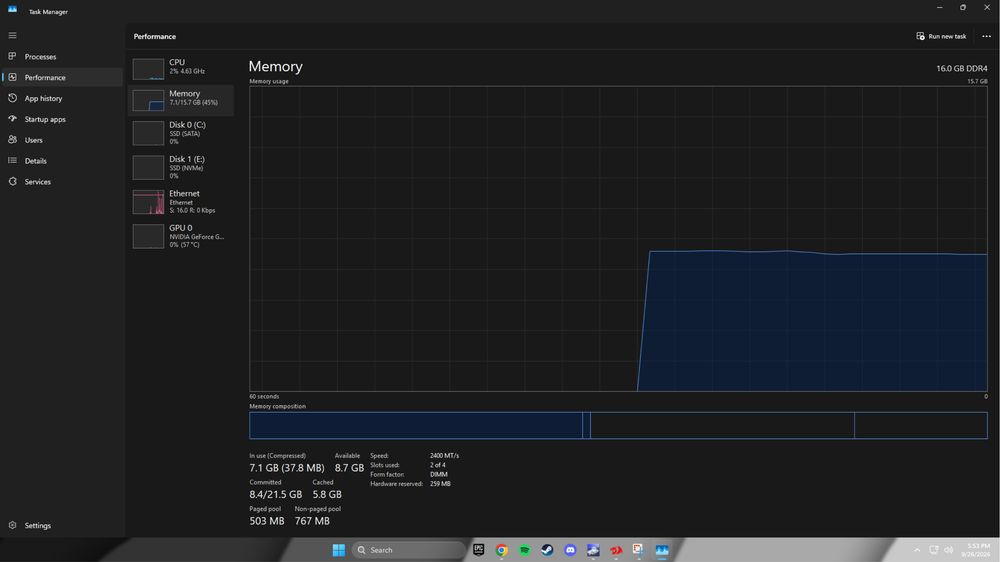
Task: Open the network tray icon
Action: coord(934,550)
